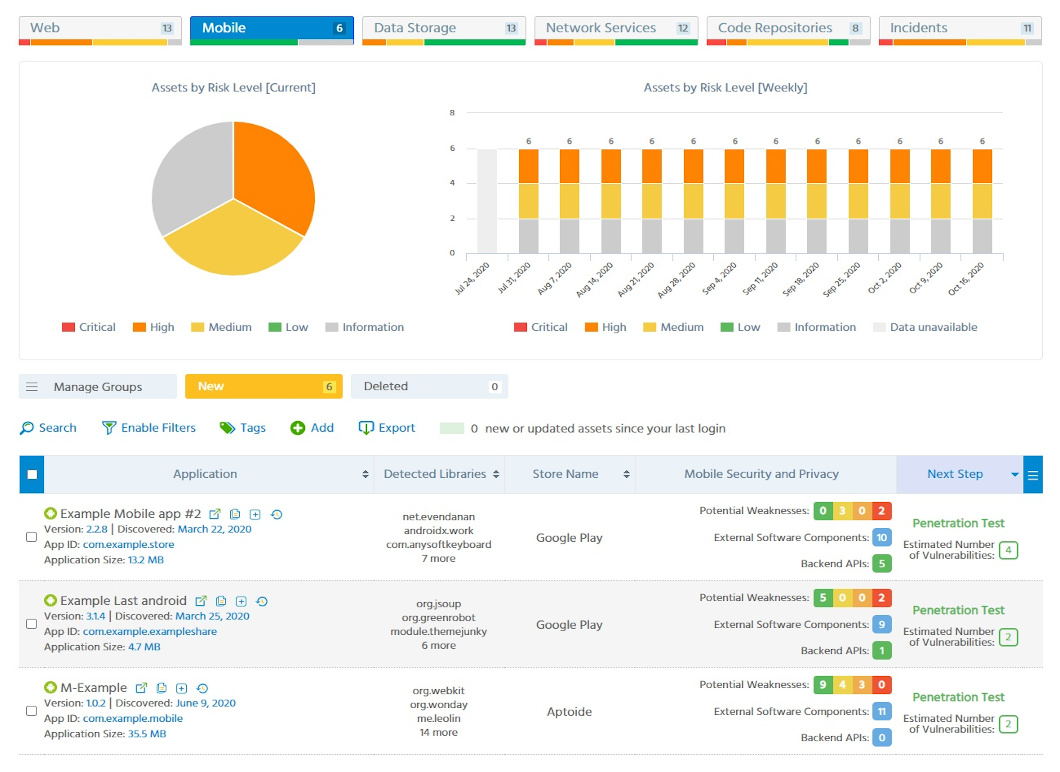Click the copy icon next to M-Example

[161, 688]
